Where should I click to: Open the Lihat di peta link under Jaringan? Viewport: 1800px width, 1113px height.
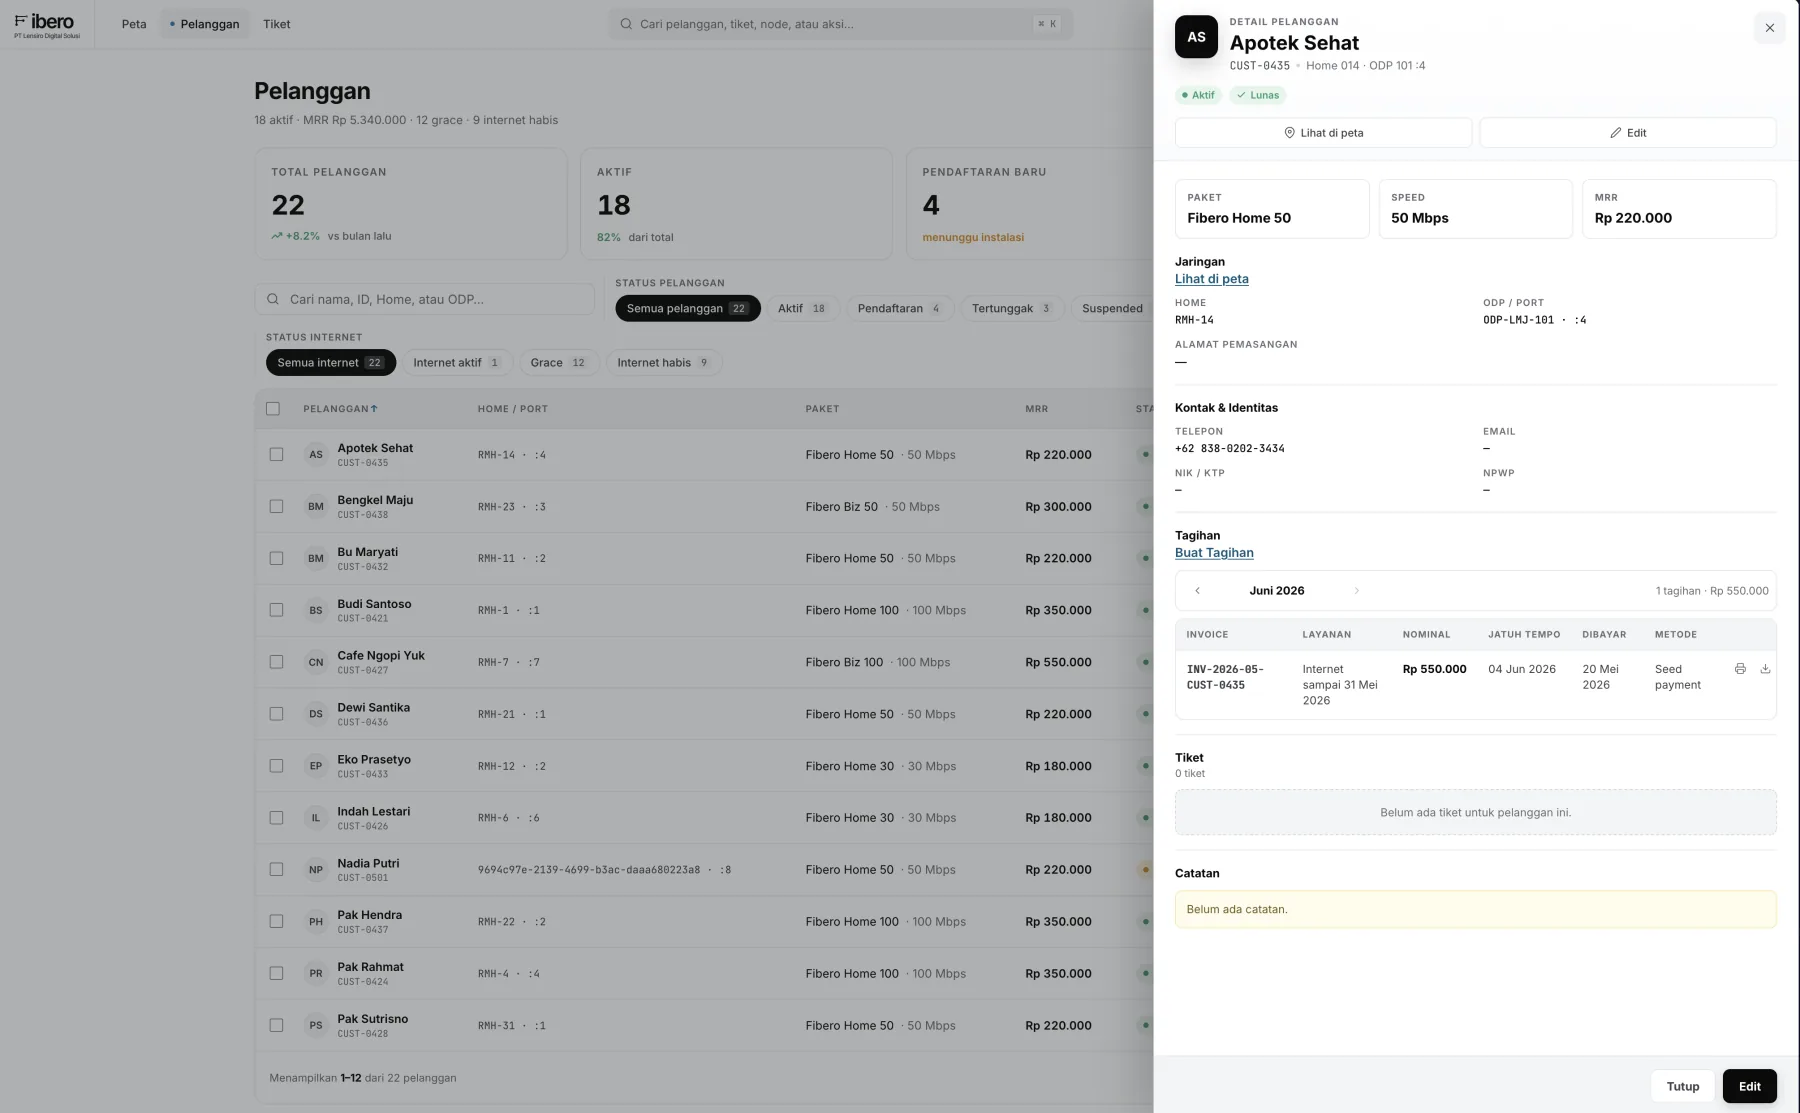click(x=1212, y=279)
